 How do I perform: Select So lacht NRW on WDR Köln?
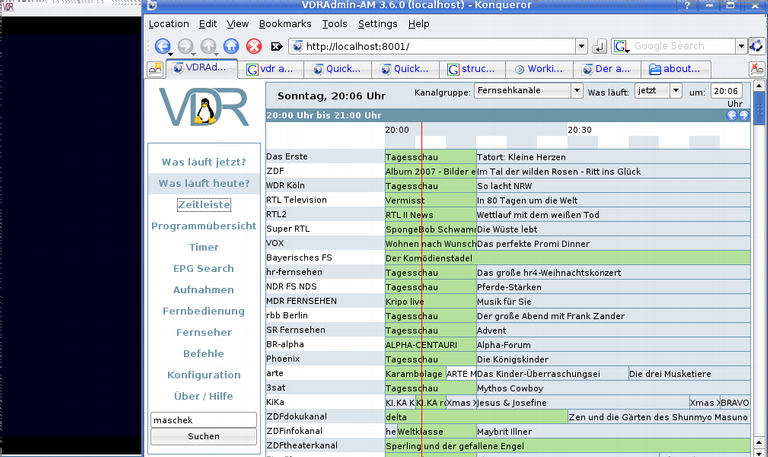point(504,186)
